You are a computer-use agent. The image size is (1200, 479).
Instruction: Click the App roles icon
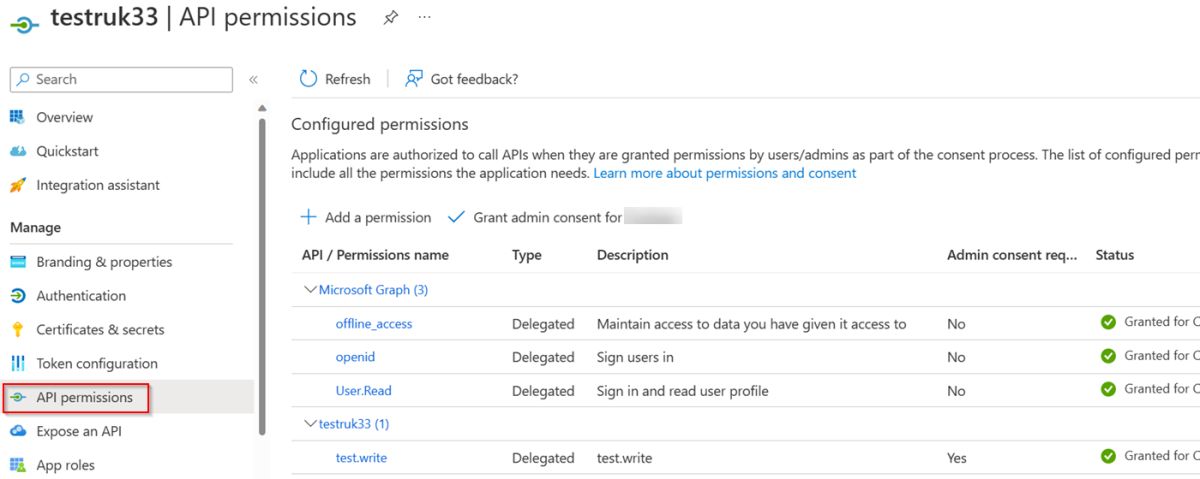[17, 465]
